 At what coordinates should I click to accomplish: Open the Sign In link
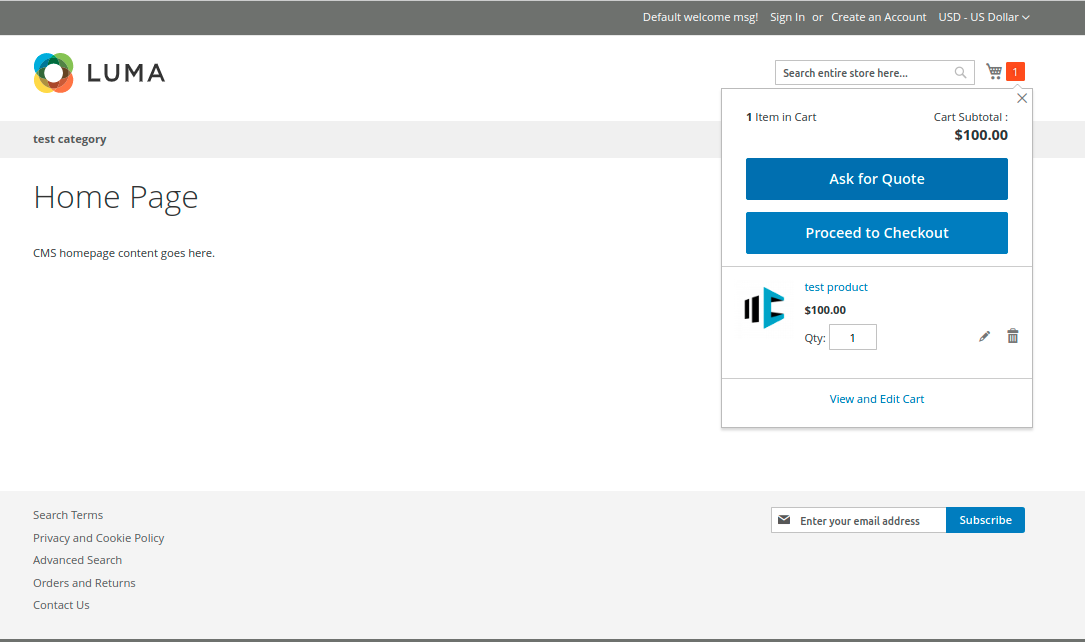787,17
